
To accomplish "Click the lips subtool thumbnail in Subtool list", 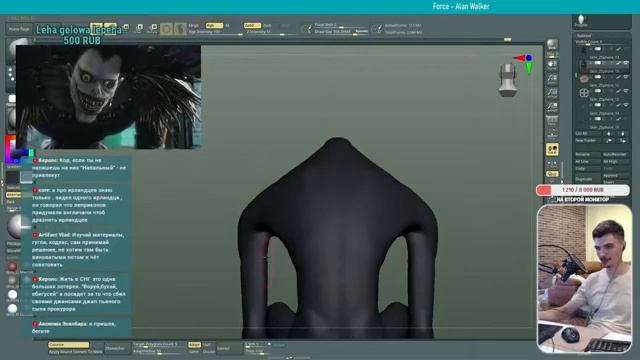I will coord(584,79).
